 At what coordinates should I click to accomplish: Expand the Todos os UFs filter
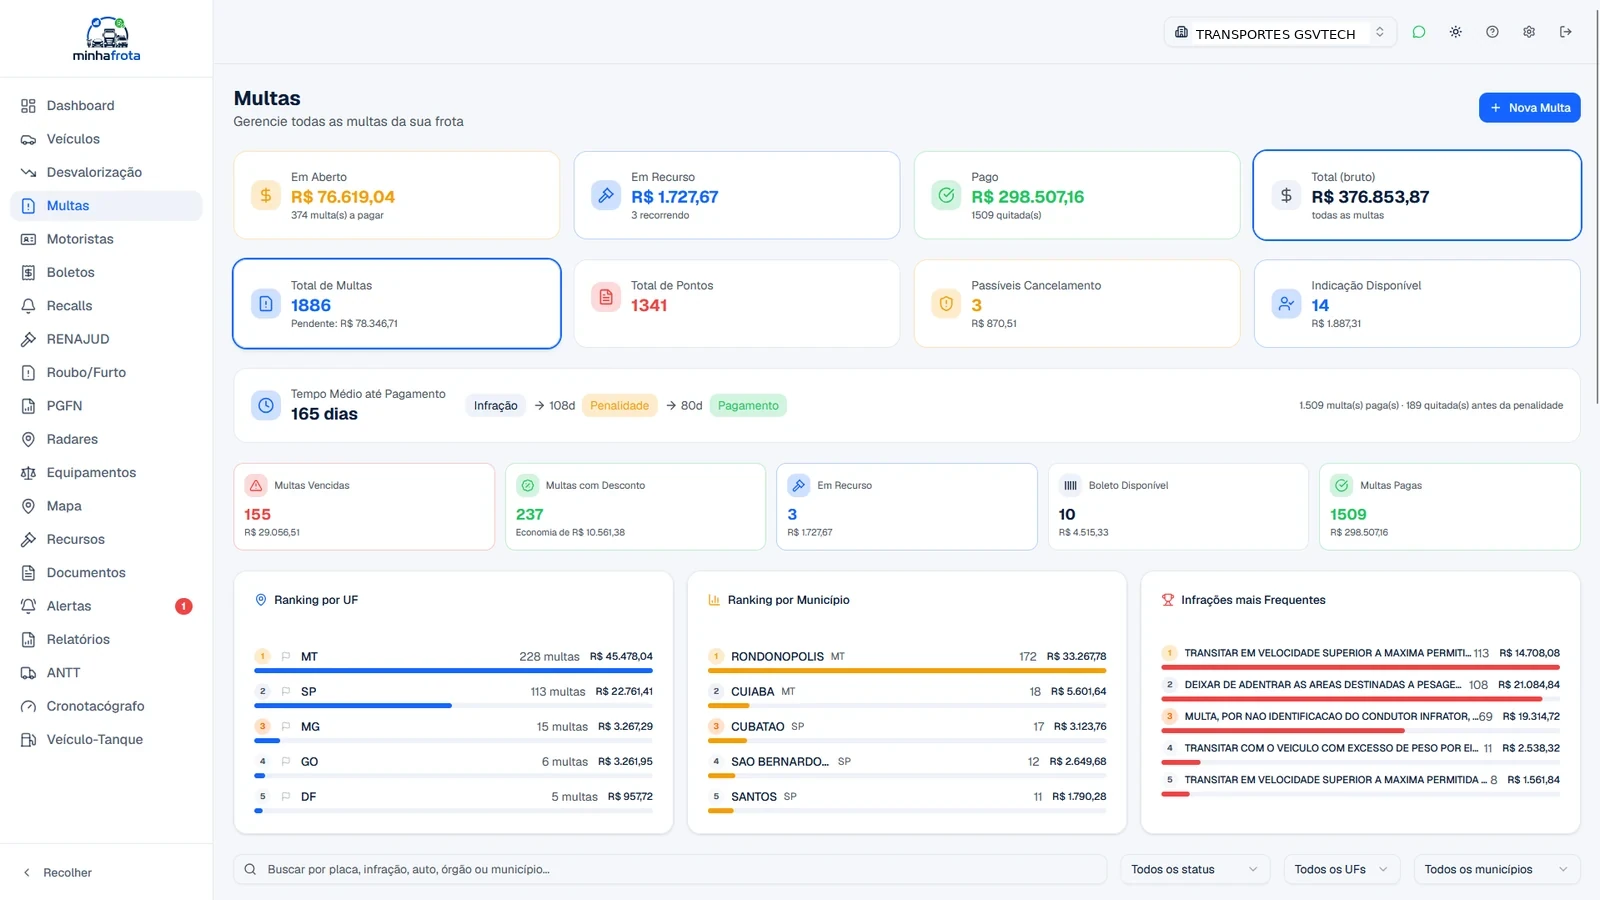1342,869
